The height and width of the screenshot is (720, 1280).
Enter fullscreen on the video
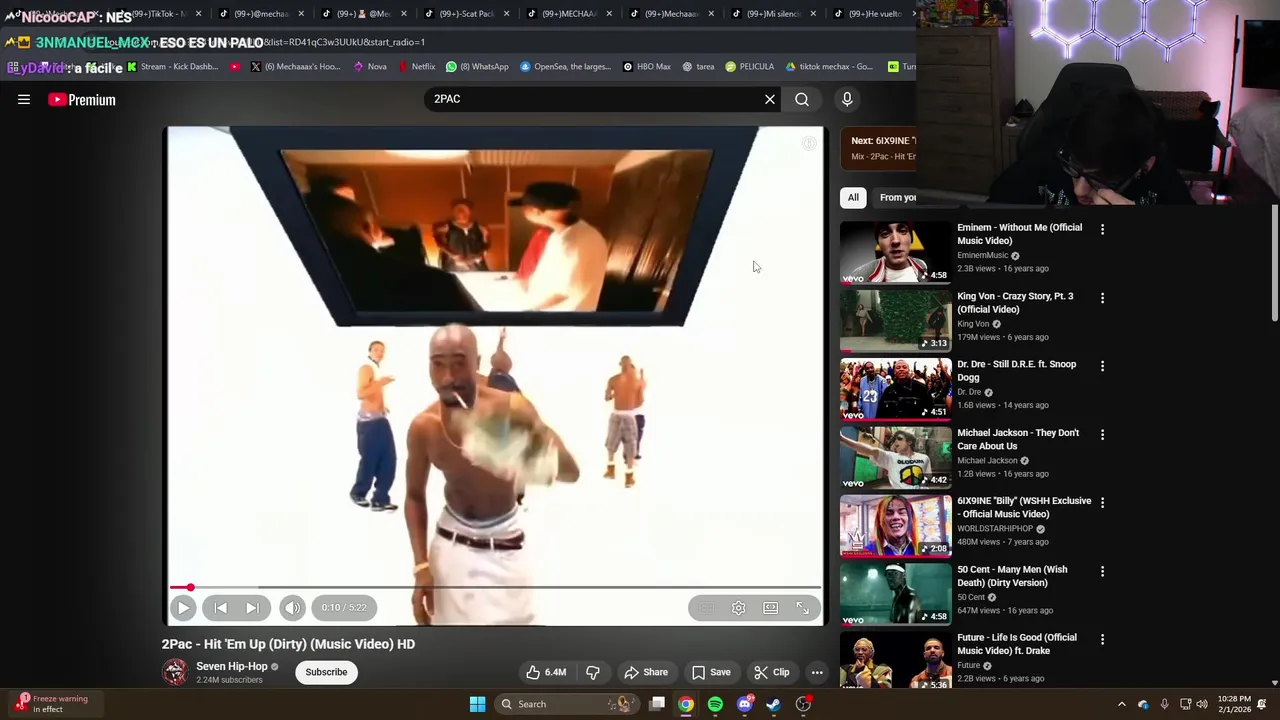click(802, 608)
